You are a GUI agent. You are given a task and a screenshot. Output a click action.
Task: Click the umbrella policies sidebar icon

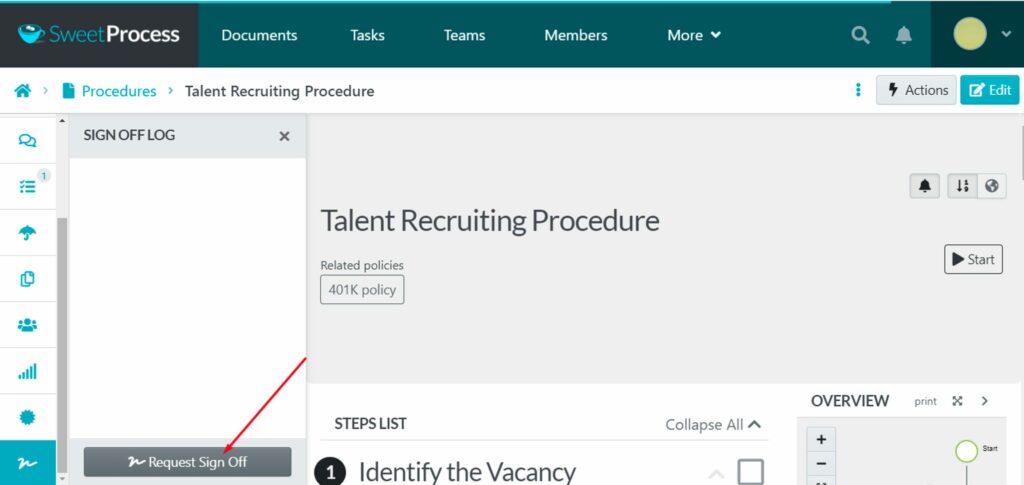point(28,233)
